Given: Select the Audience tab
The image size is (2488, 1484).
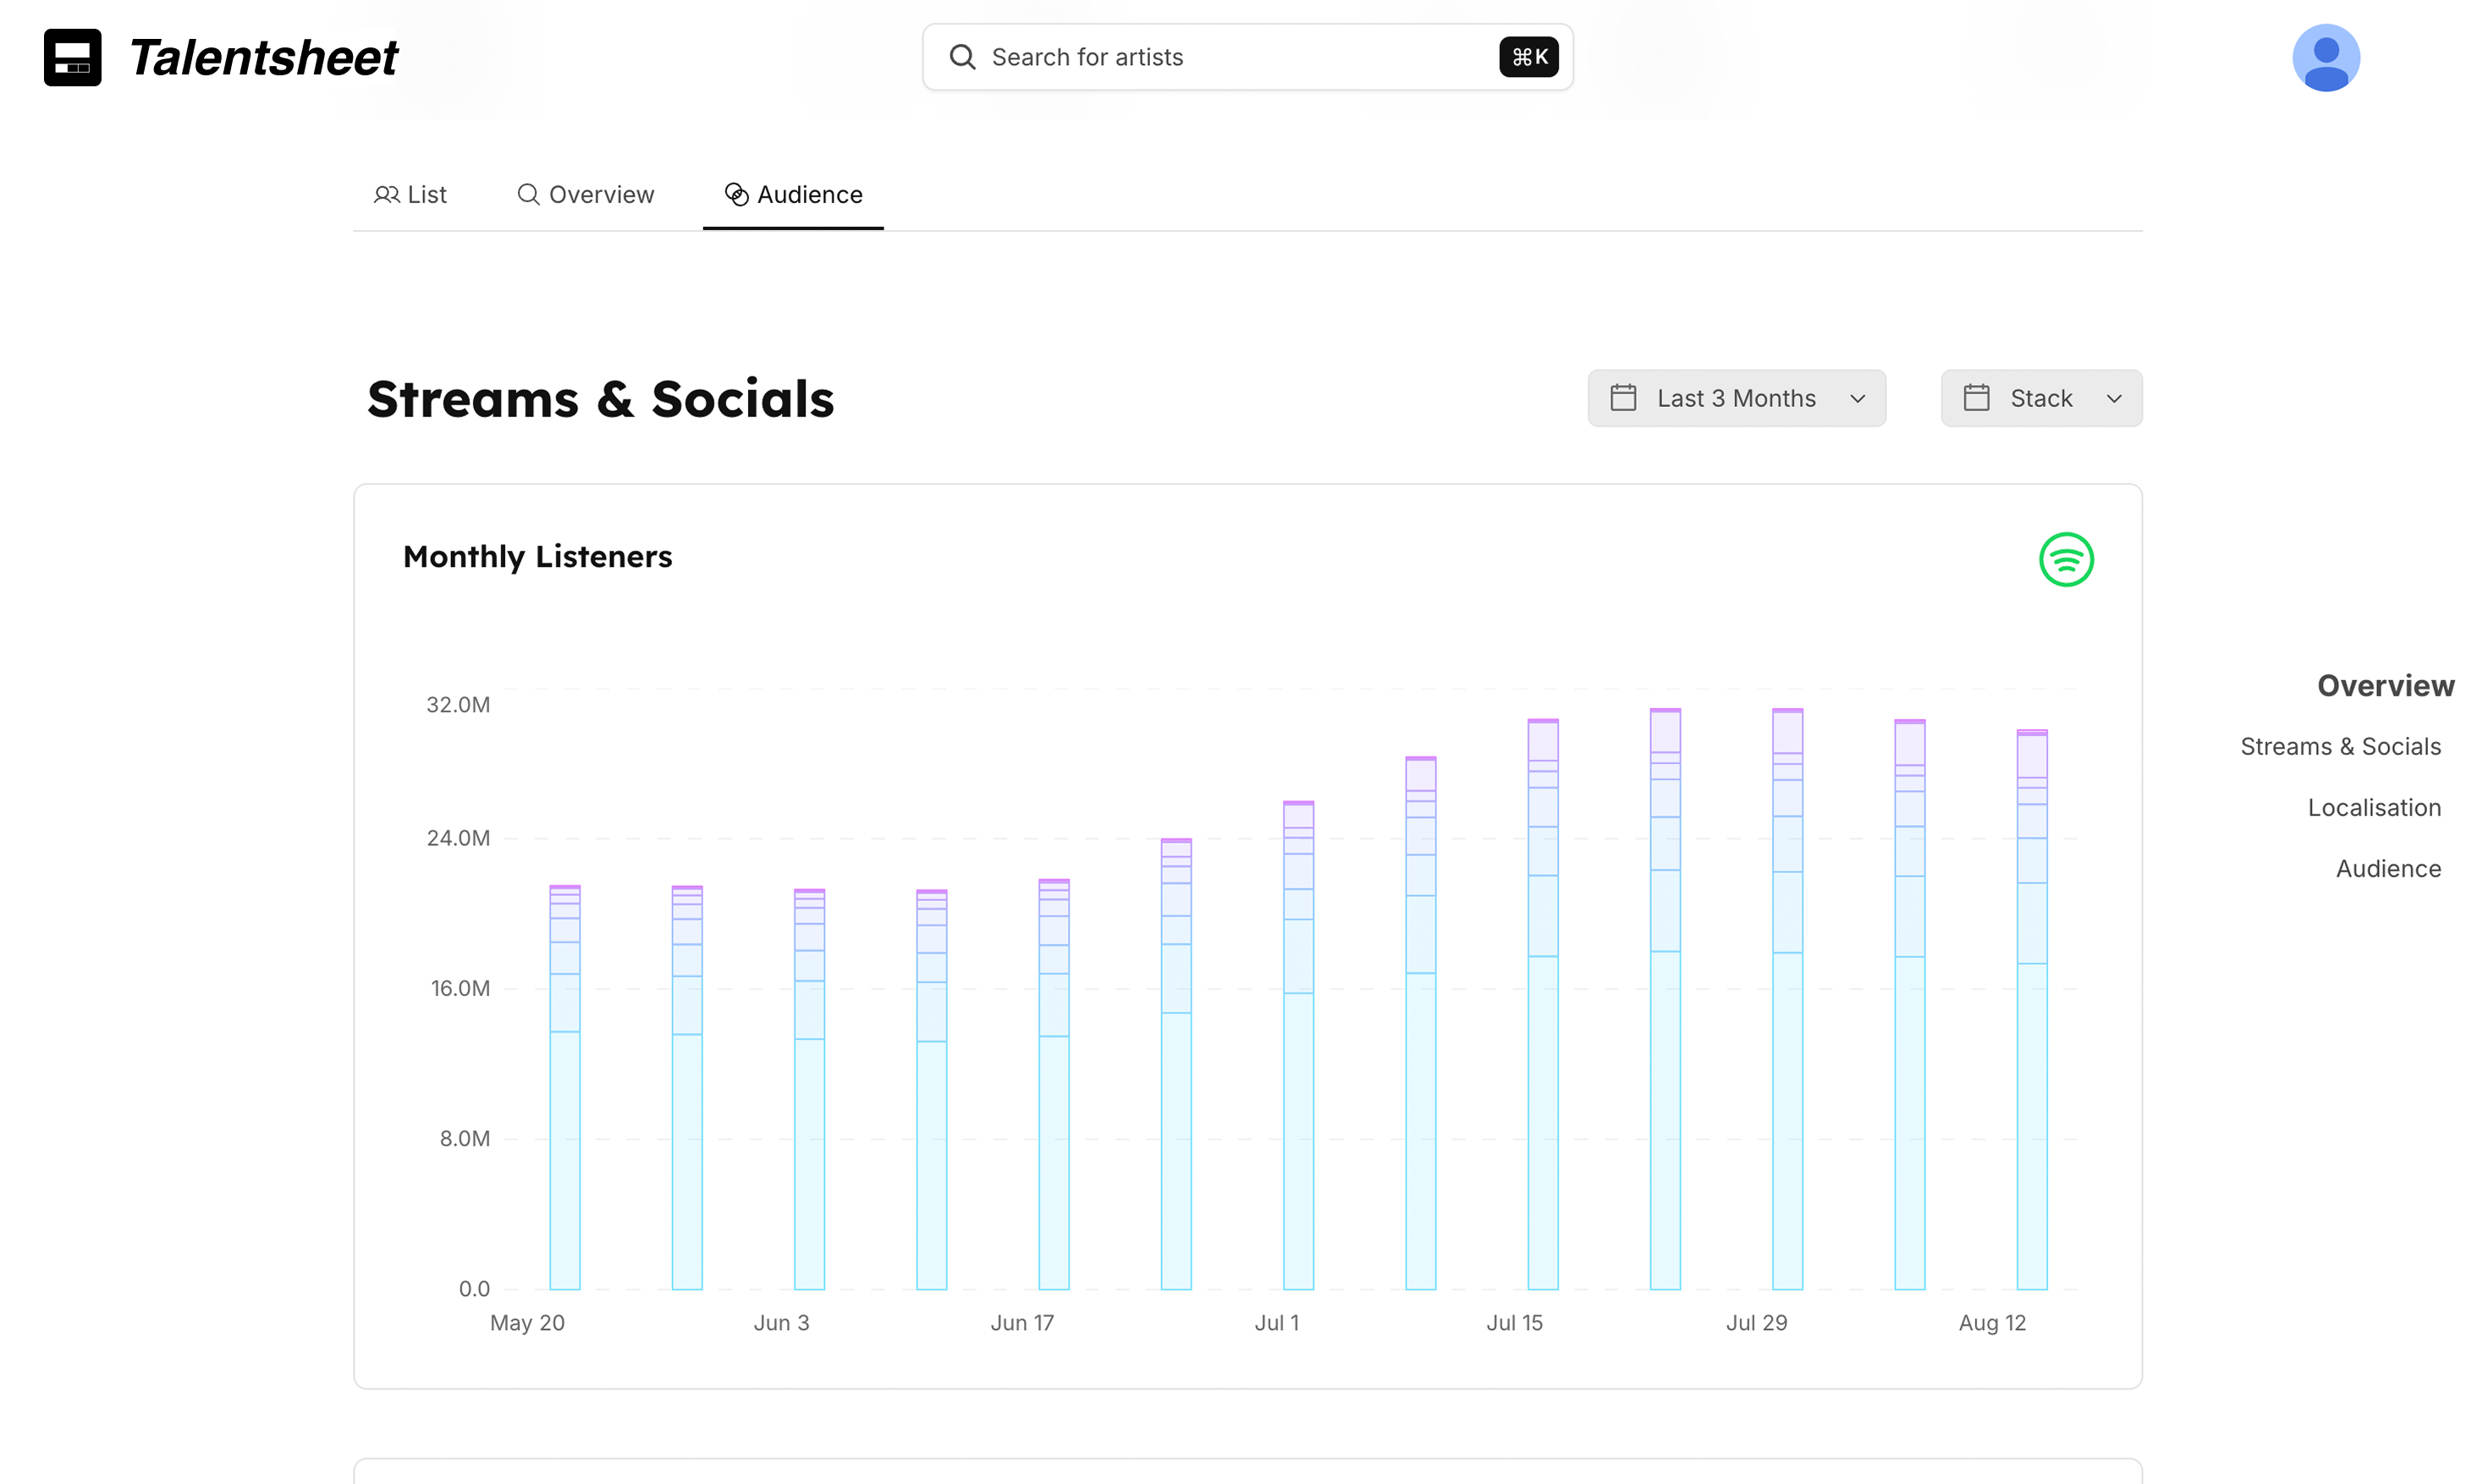Looking at the screenshot, I should [x=793, y=195].
